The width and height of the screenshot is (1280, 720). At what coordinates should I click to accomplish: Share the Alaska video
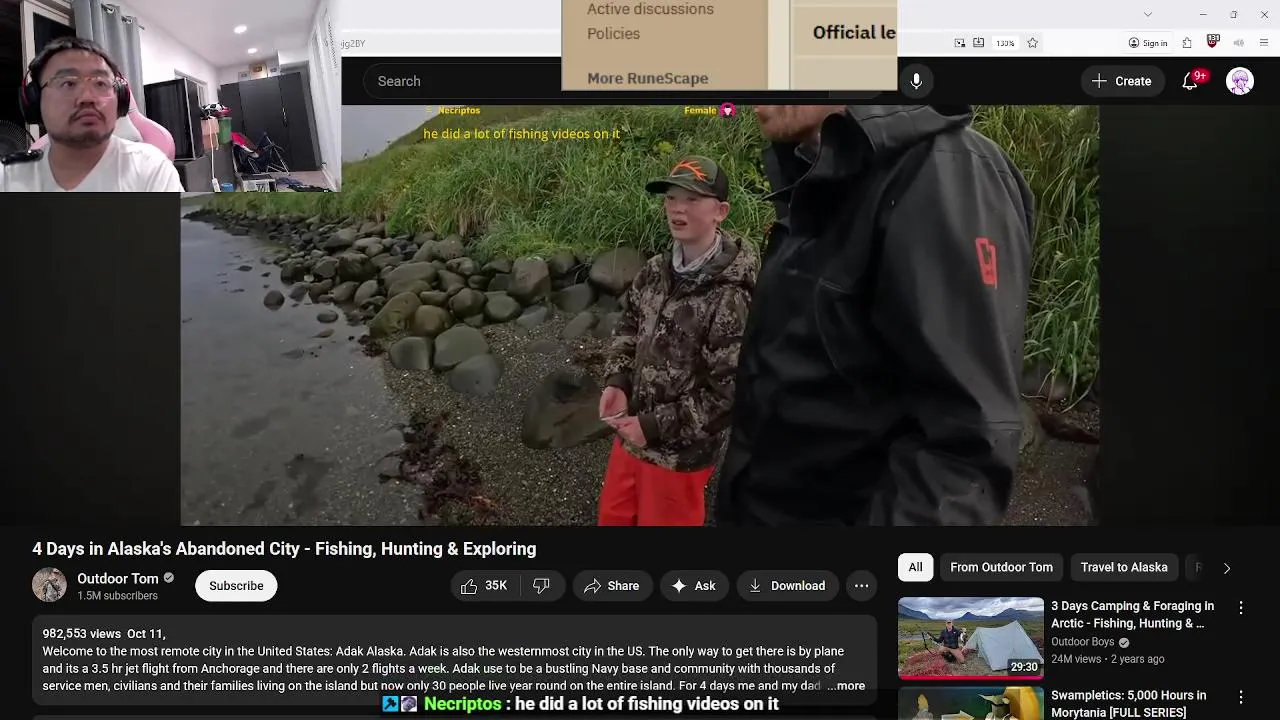pyautogui.click(x=611, y=586)
